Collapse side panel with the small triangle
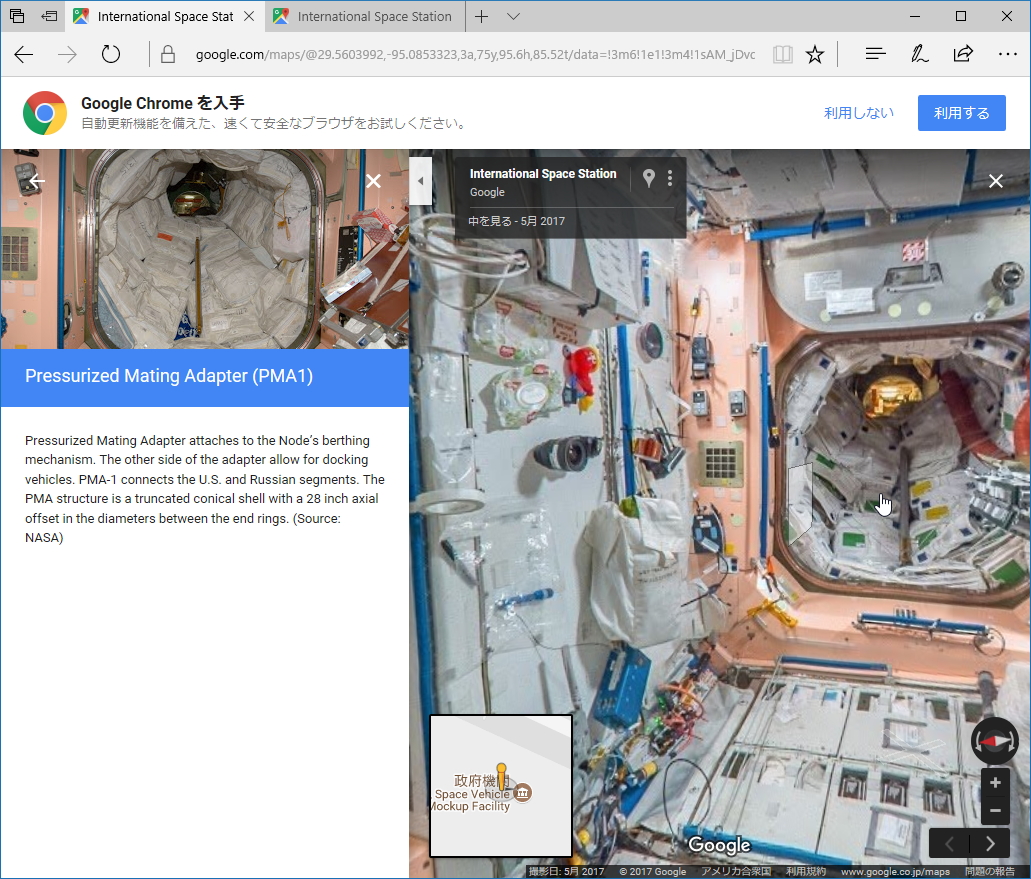Image resolution: width=1031 pixels, height=879 pixels. click(420, 181)
